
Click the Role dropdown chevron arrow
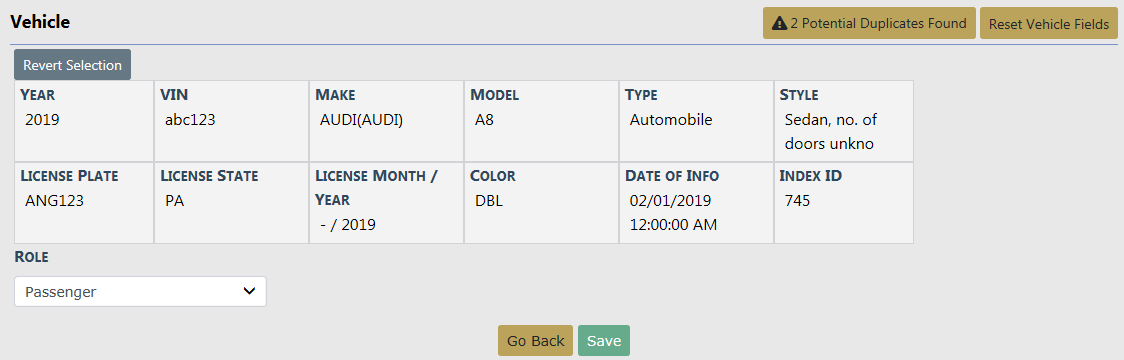(249, 291)
